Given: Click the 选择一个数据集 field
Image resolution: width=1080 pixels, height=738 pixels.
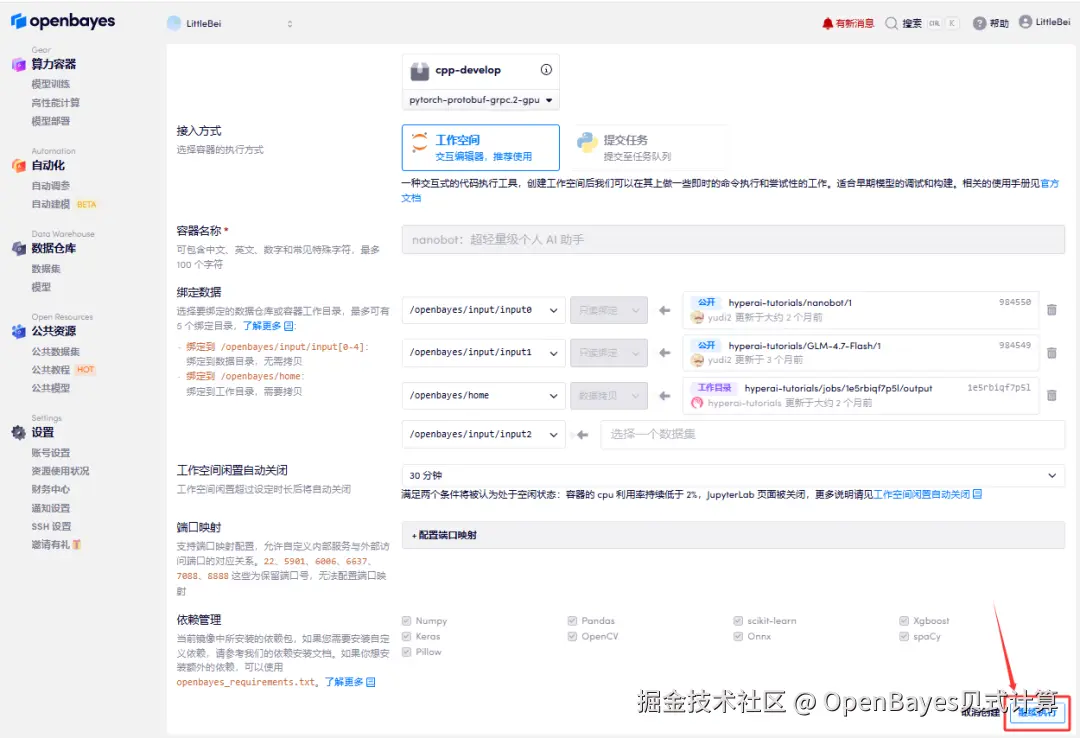Looking at the screenshot, I should [833, 434].
